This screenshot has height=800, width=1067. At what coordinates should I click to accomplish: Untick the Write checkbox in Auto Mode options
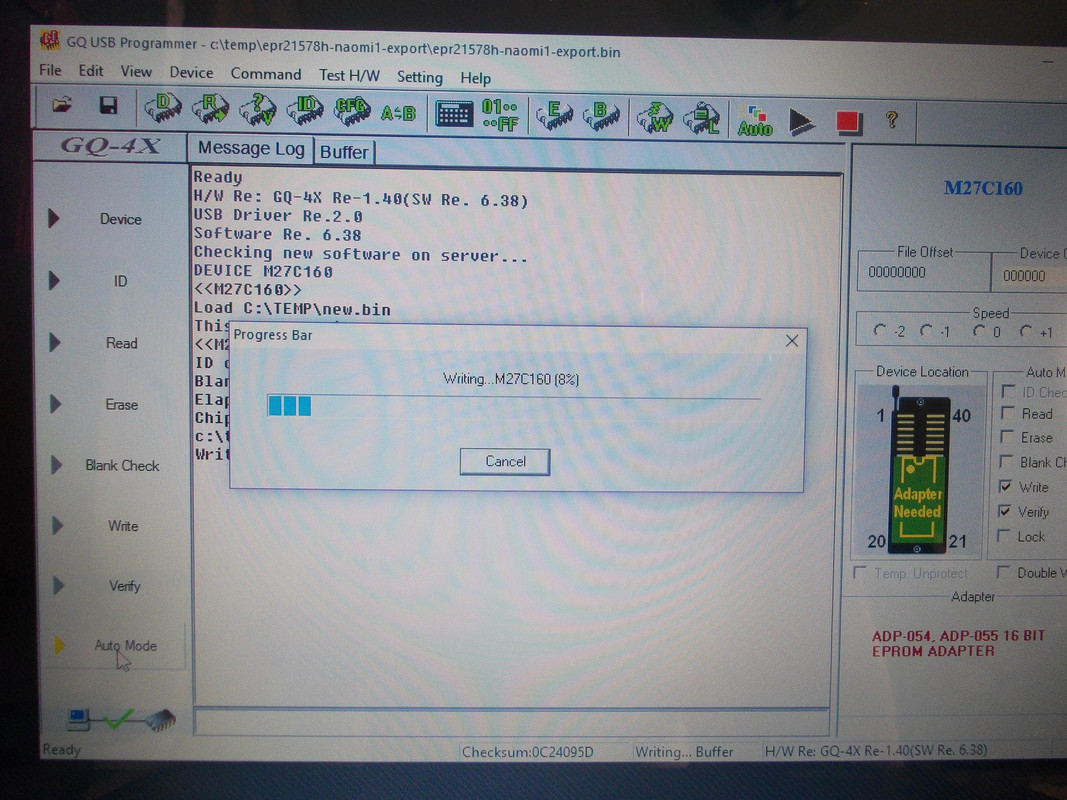(x=1005, y=486)
